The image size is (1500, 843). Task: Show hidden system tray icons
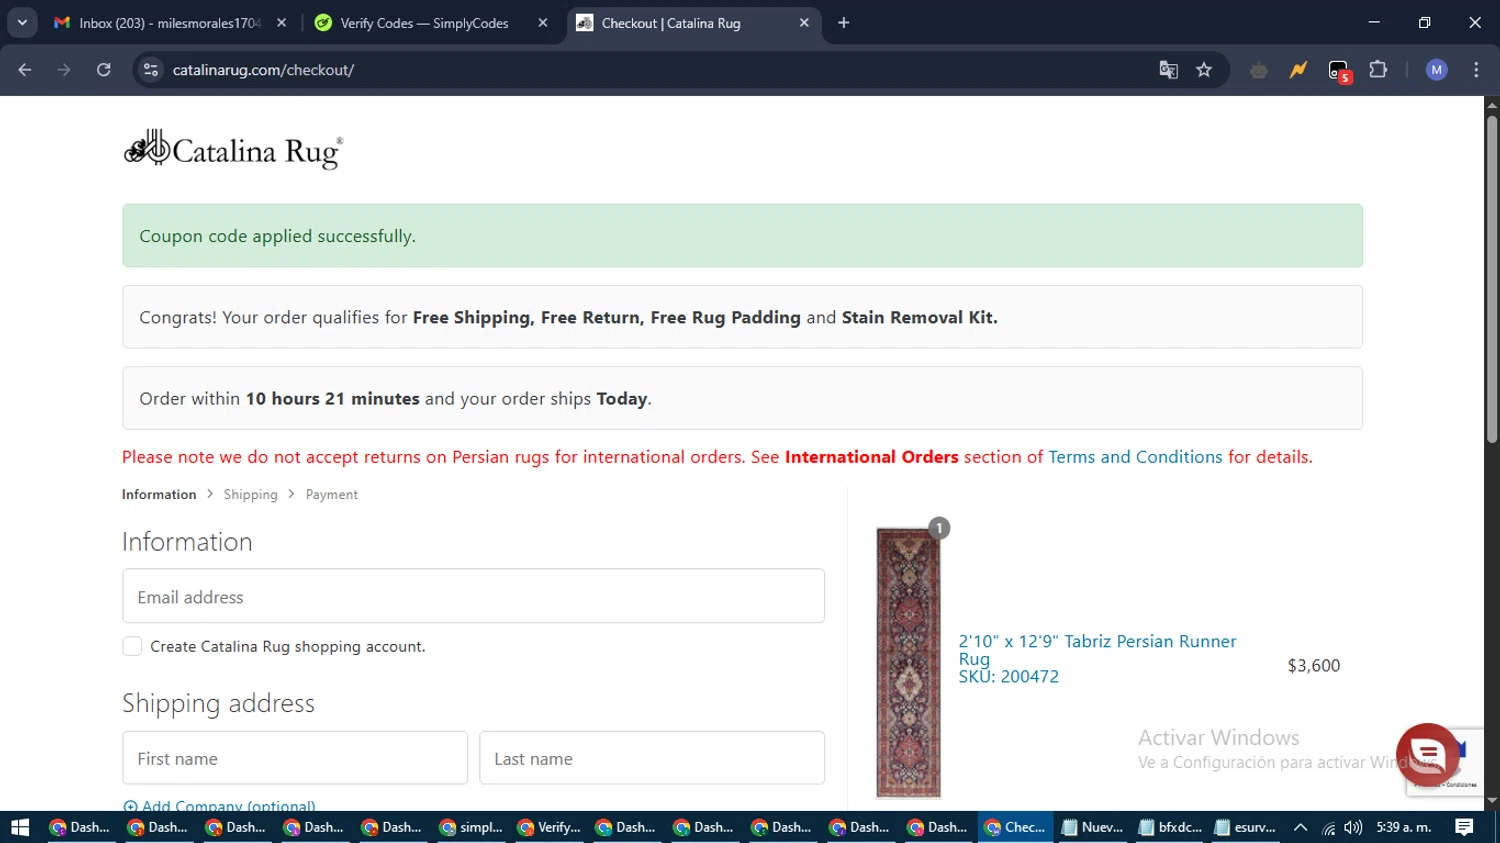(x=1301, y=827)
